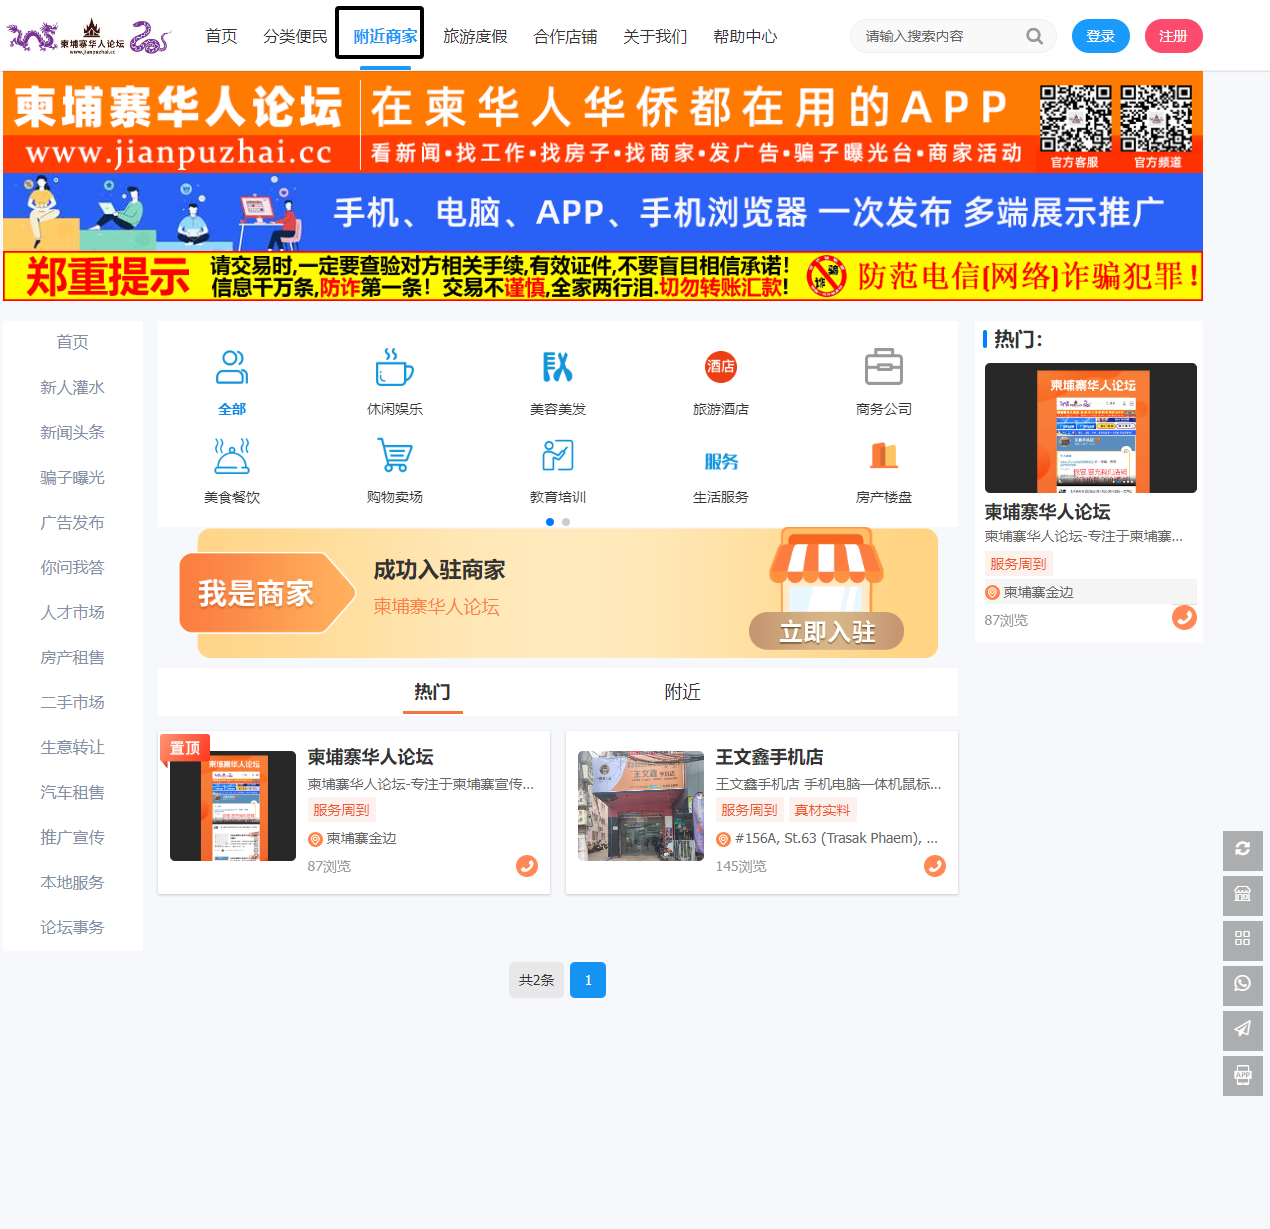This screenshot has height=1229, width=1270.
Task: Switch to the 附近 tab
Action: [682, 692]
